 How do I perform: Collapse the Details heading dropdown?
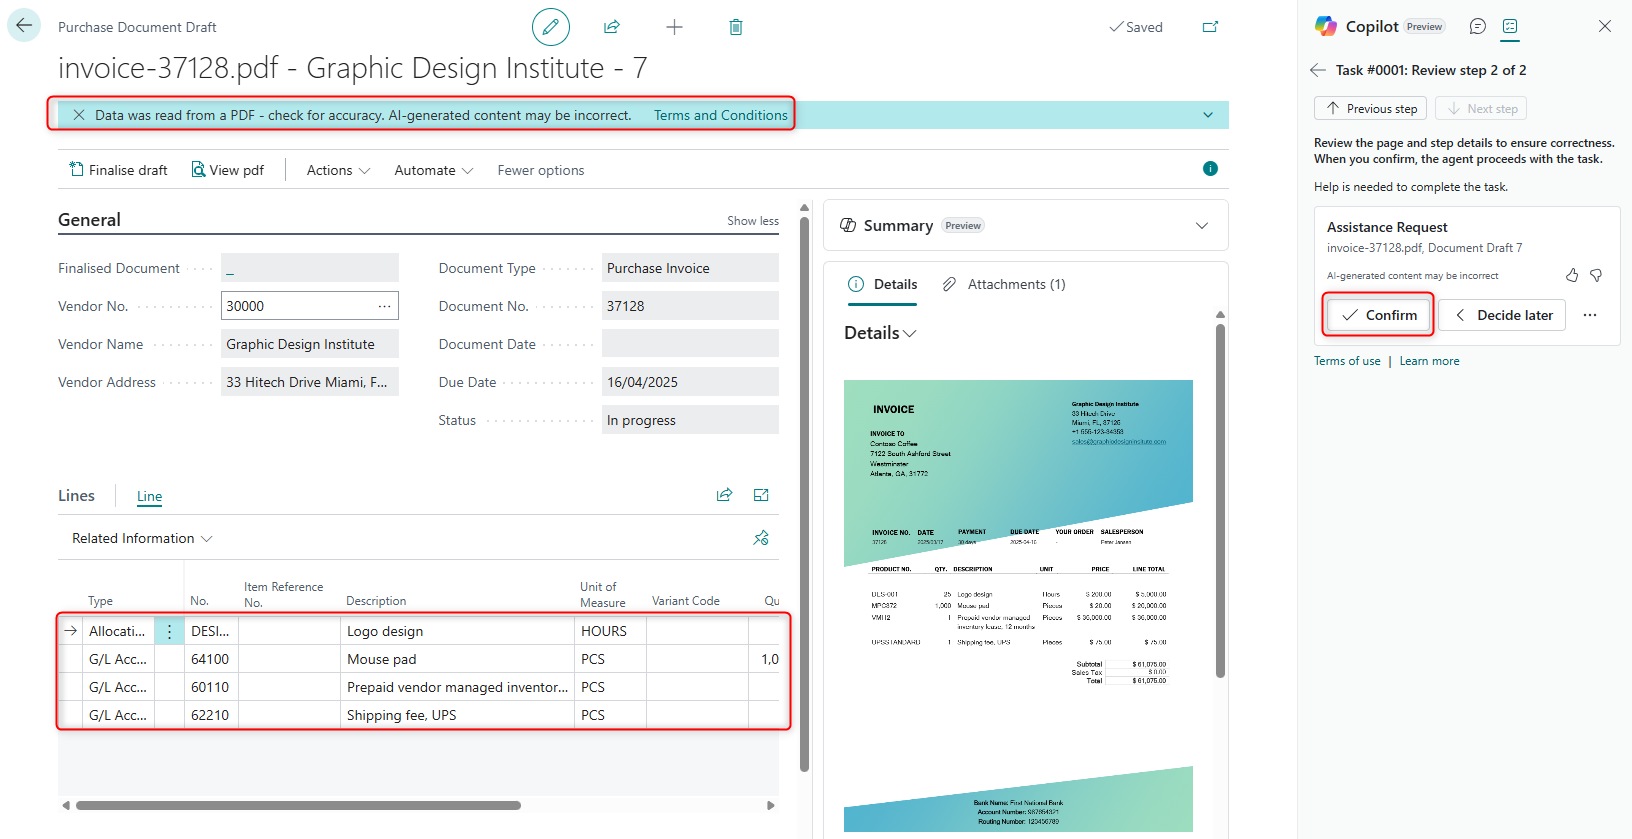[880, 333]
